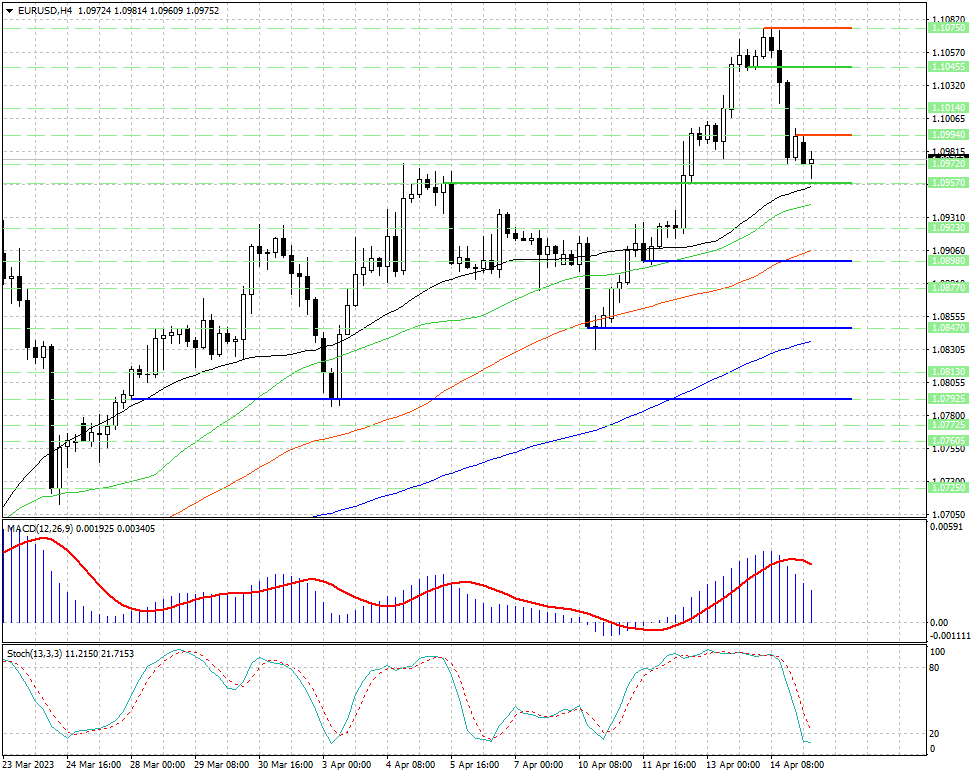Click the 11 Apr 16:00 date label
This screenshot has height=776, width=972.
pyautogui.click(x=669, y=765)
